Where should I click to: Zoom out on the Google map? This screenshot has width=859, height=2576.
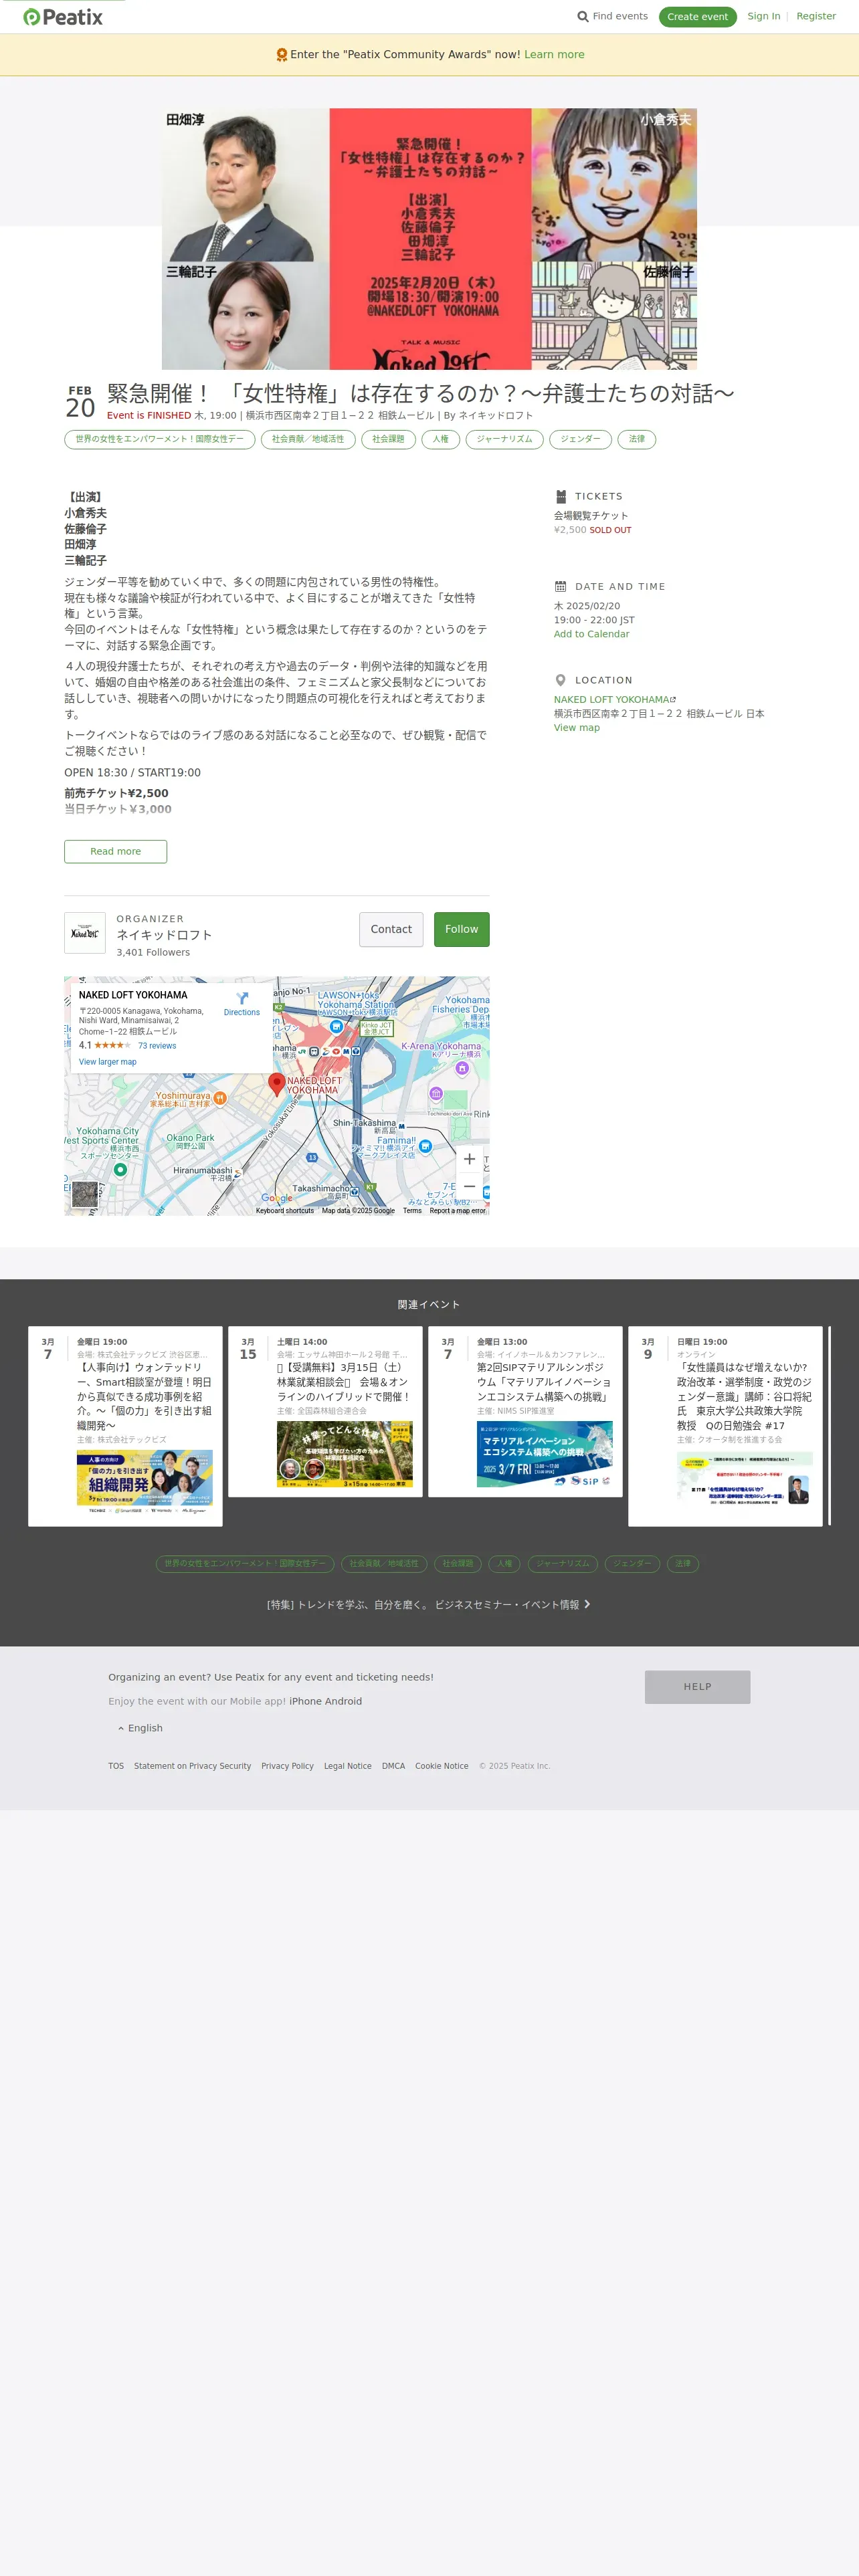coord(469,1186)
